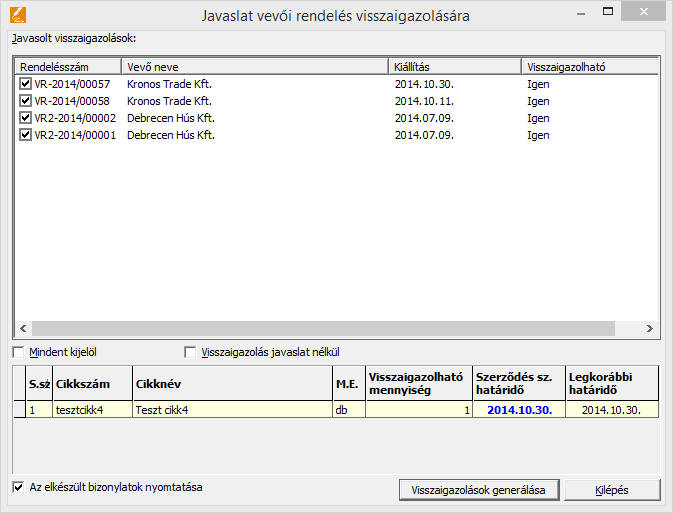Click Igen in the VR-2014/00058 row
Viewport: 673px width, 513px height.
pyautogui.click(x=538, y=101)
